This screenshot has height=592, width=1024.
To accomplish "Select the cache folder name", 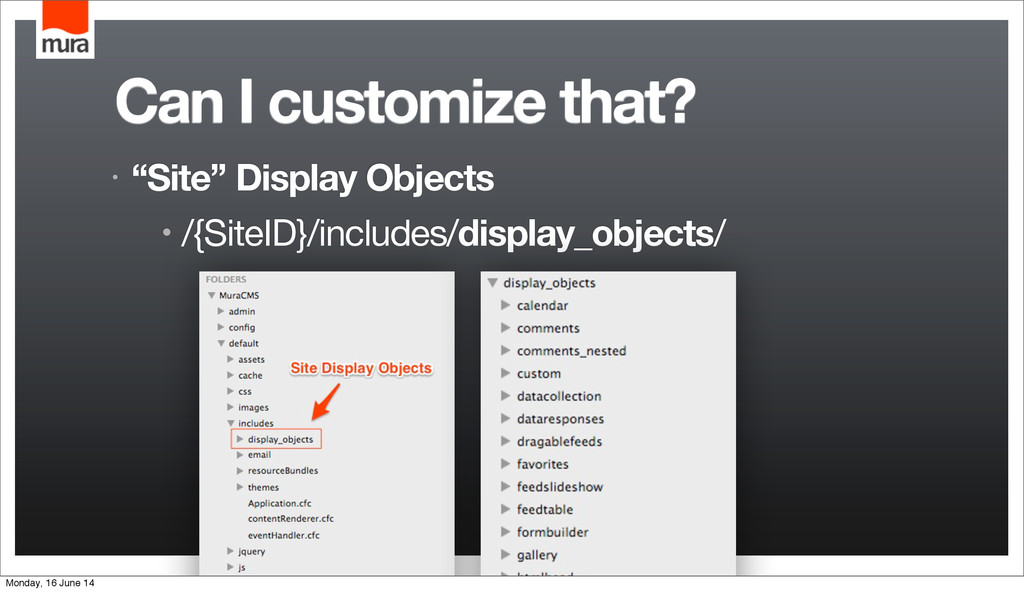I will tap(250, 375).
